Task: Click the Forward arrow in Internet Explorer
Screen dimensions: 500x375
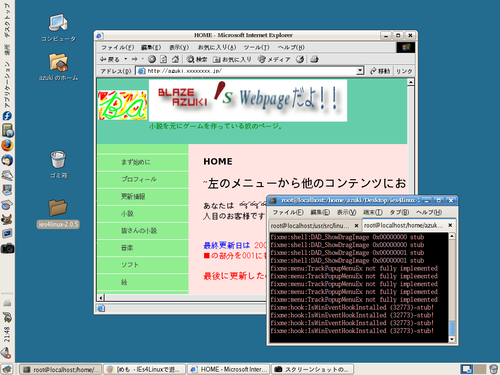Action: [134, 59]
